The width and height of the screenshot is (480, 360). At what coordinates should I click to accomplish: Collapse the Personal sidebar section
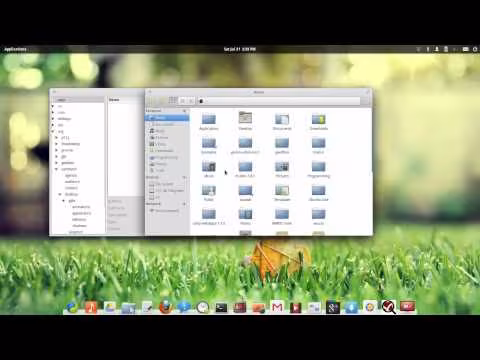point(184,111)
